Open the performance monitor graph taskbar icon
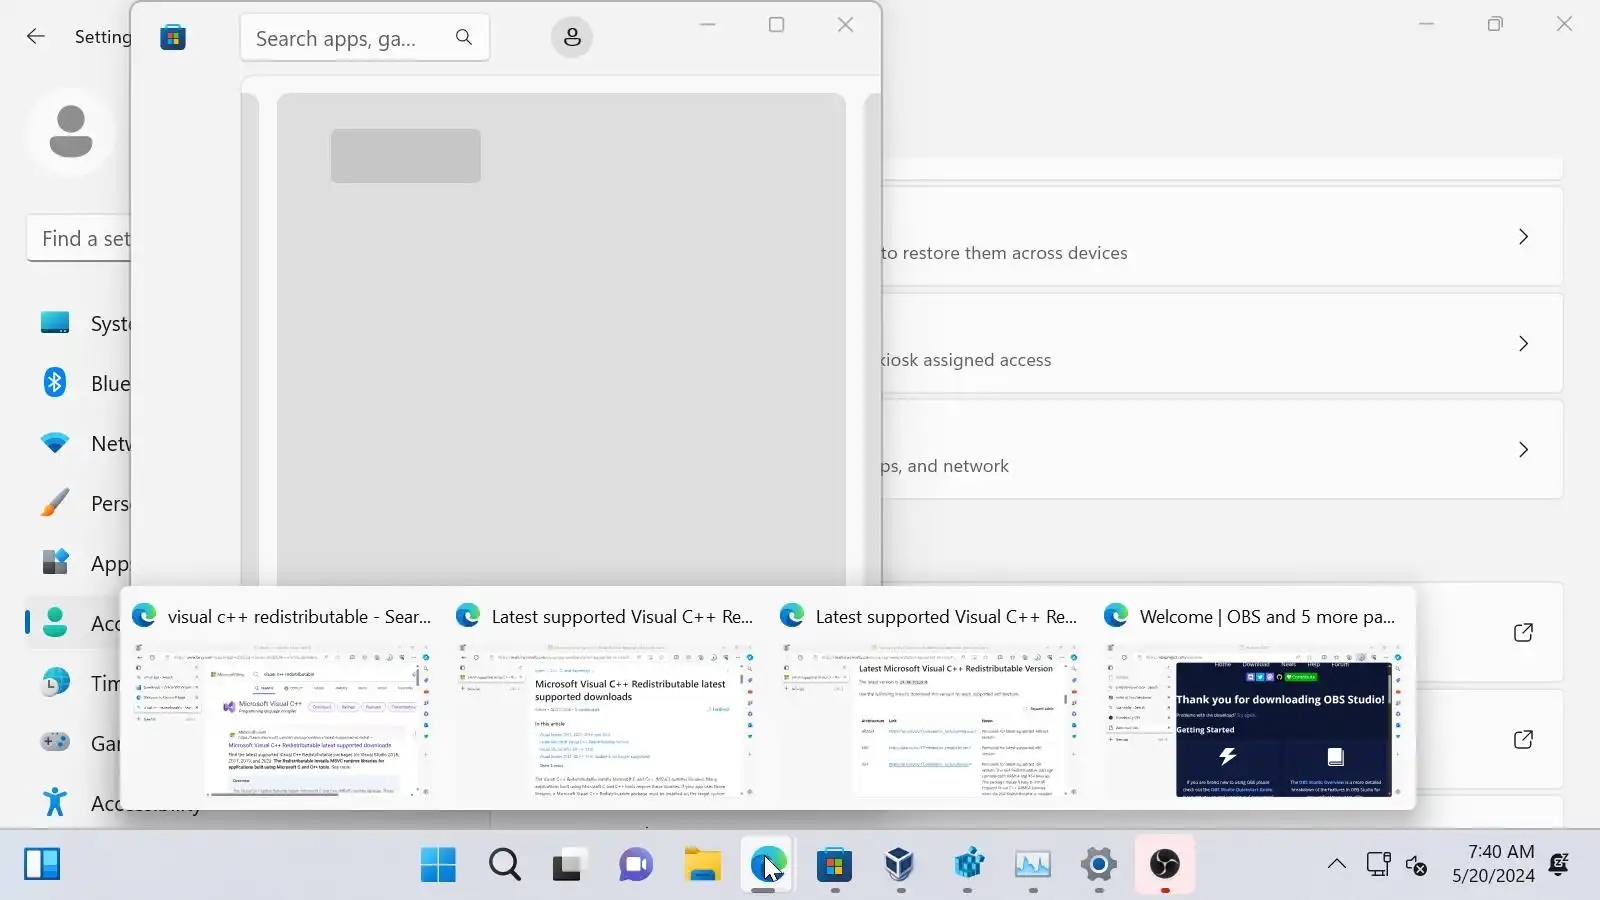 1032,864
